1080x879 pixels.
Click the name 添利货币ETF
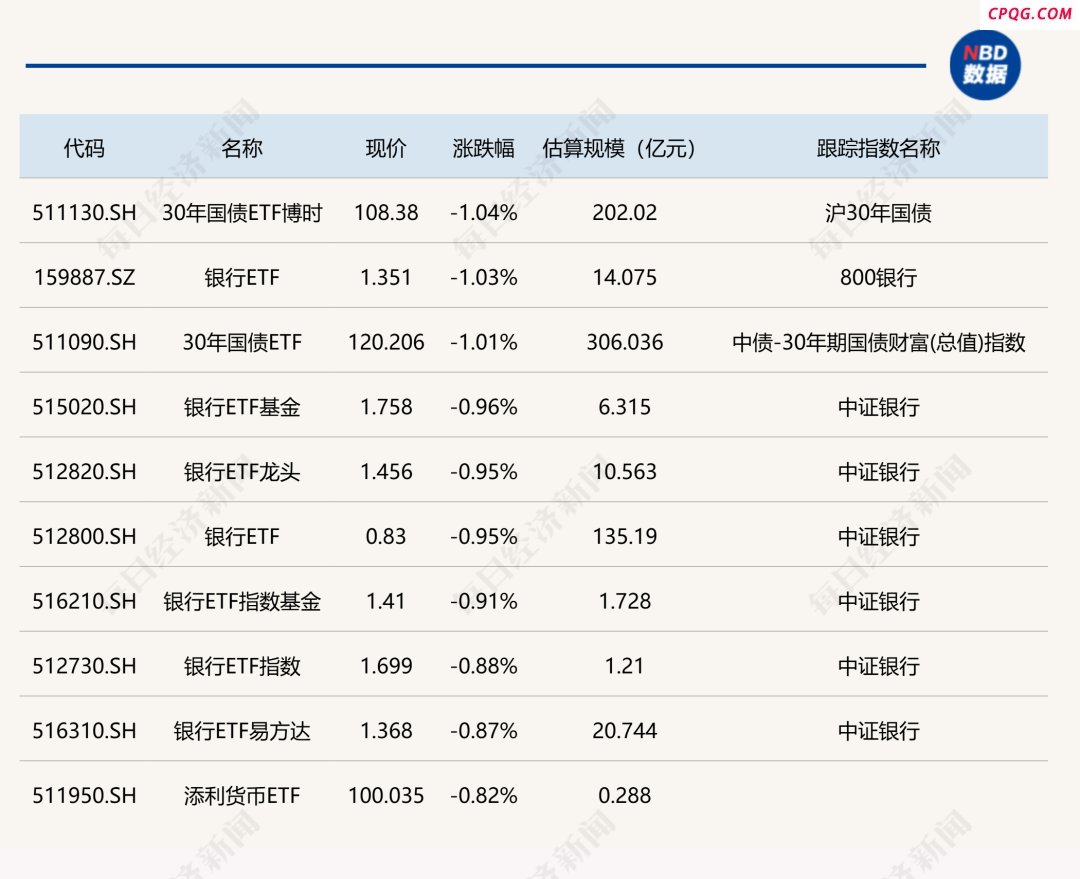coord(242,796)
